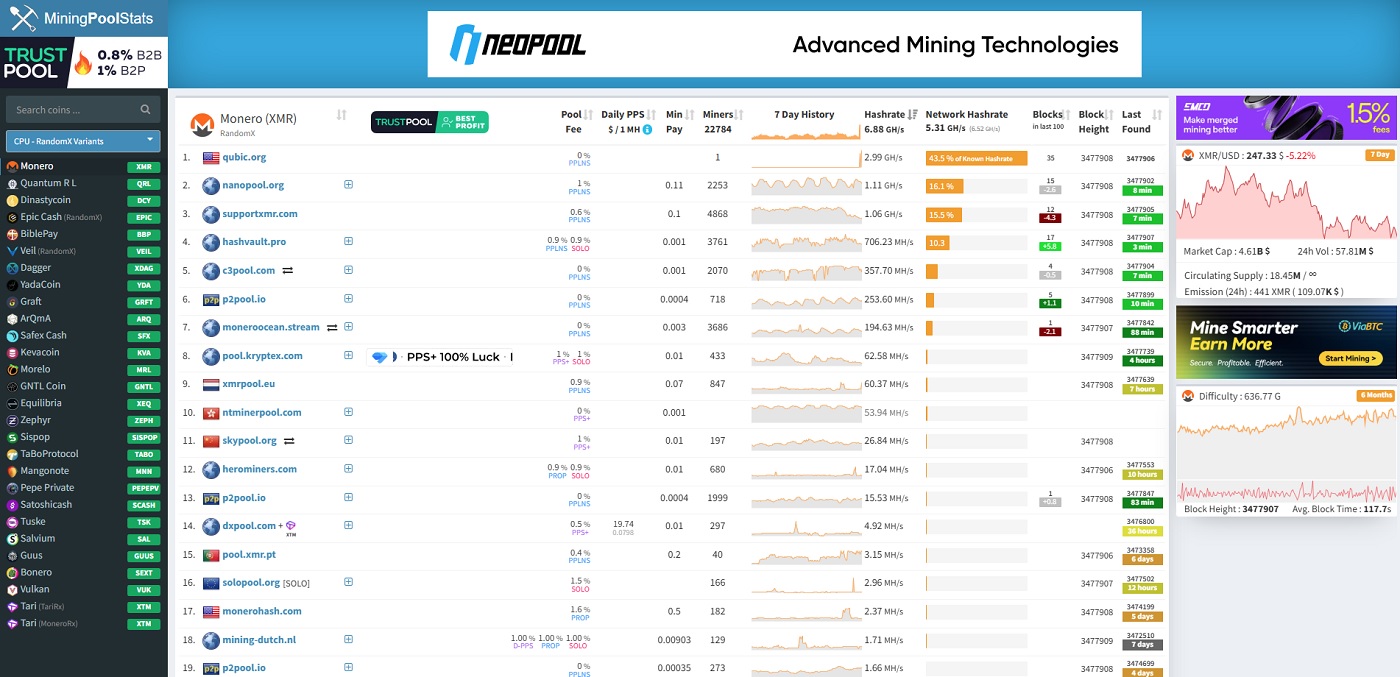Click the Monero icon in XMR/USD chart header

pos(1188,156)
